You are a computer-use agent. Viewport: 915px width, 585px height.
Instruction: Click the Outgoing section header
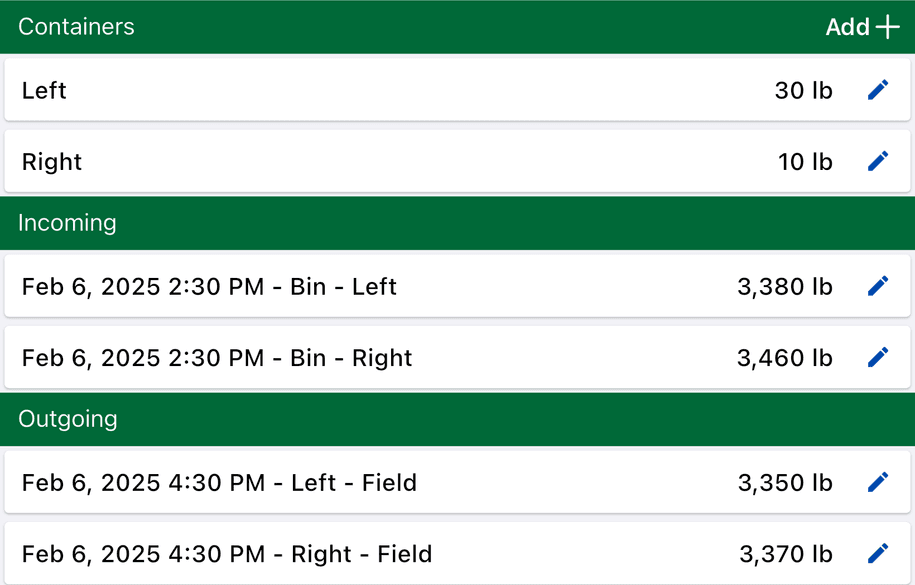68,419
